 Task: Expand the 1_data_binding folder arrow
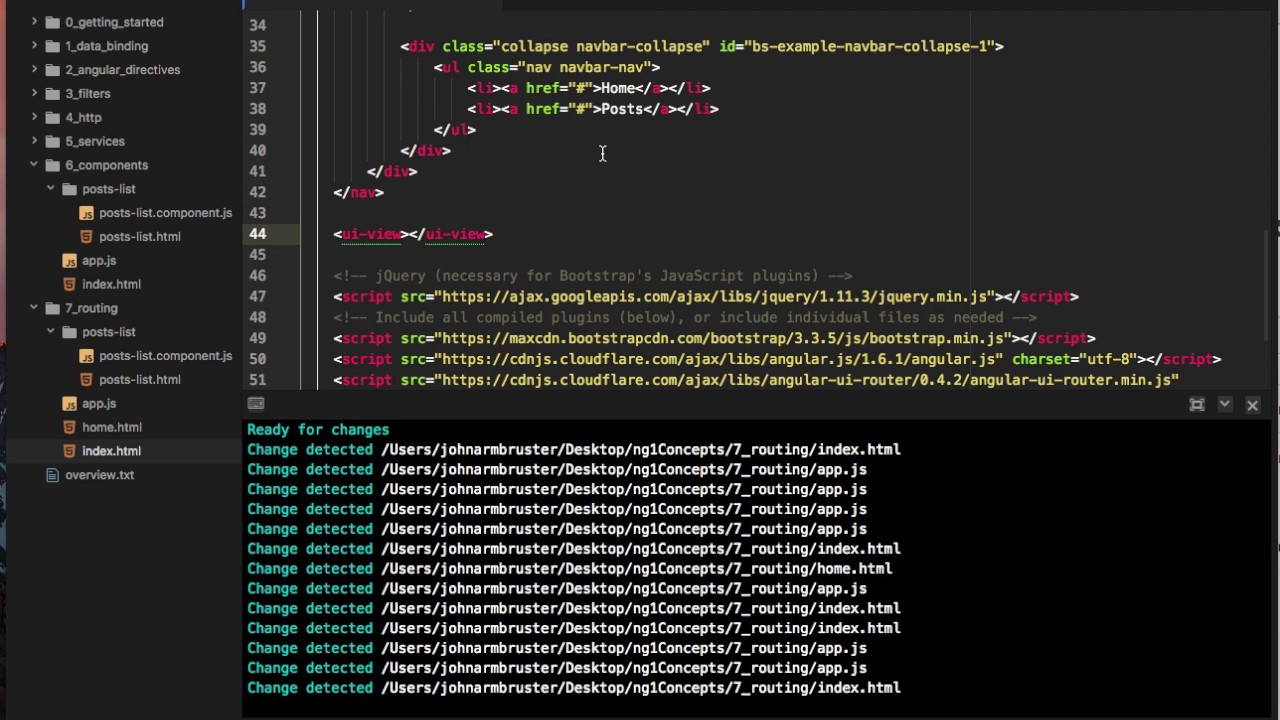tap(34, 46)
